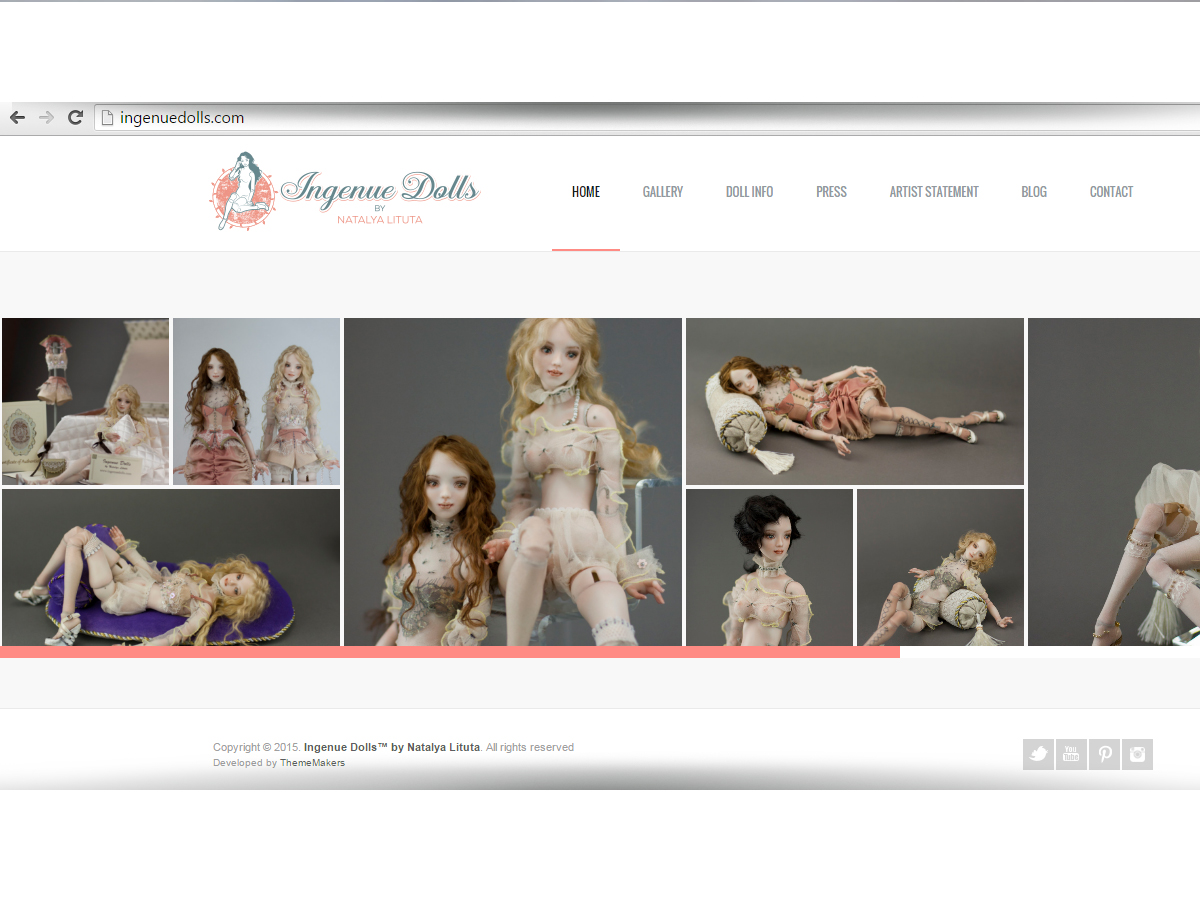Go back using the browser back arrow
Viewport: 1200px width, 900px height.
point(17,117)
